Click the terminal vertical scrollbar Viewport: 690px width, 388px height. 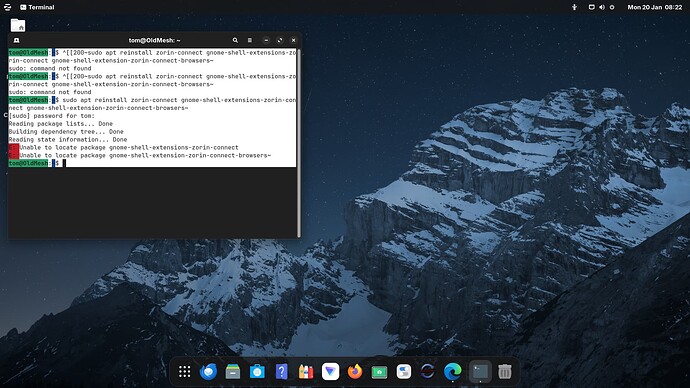click(299, 143)
